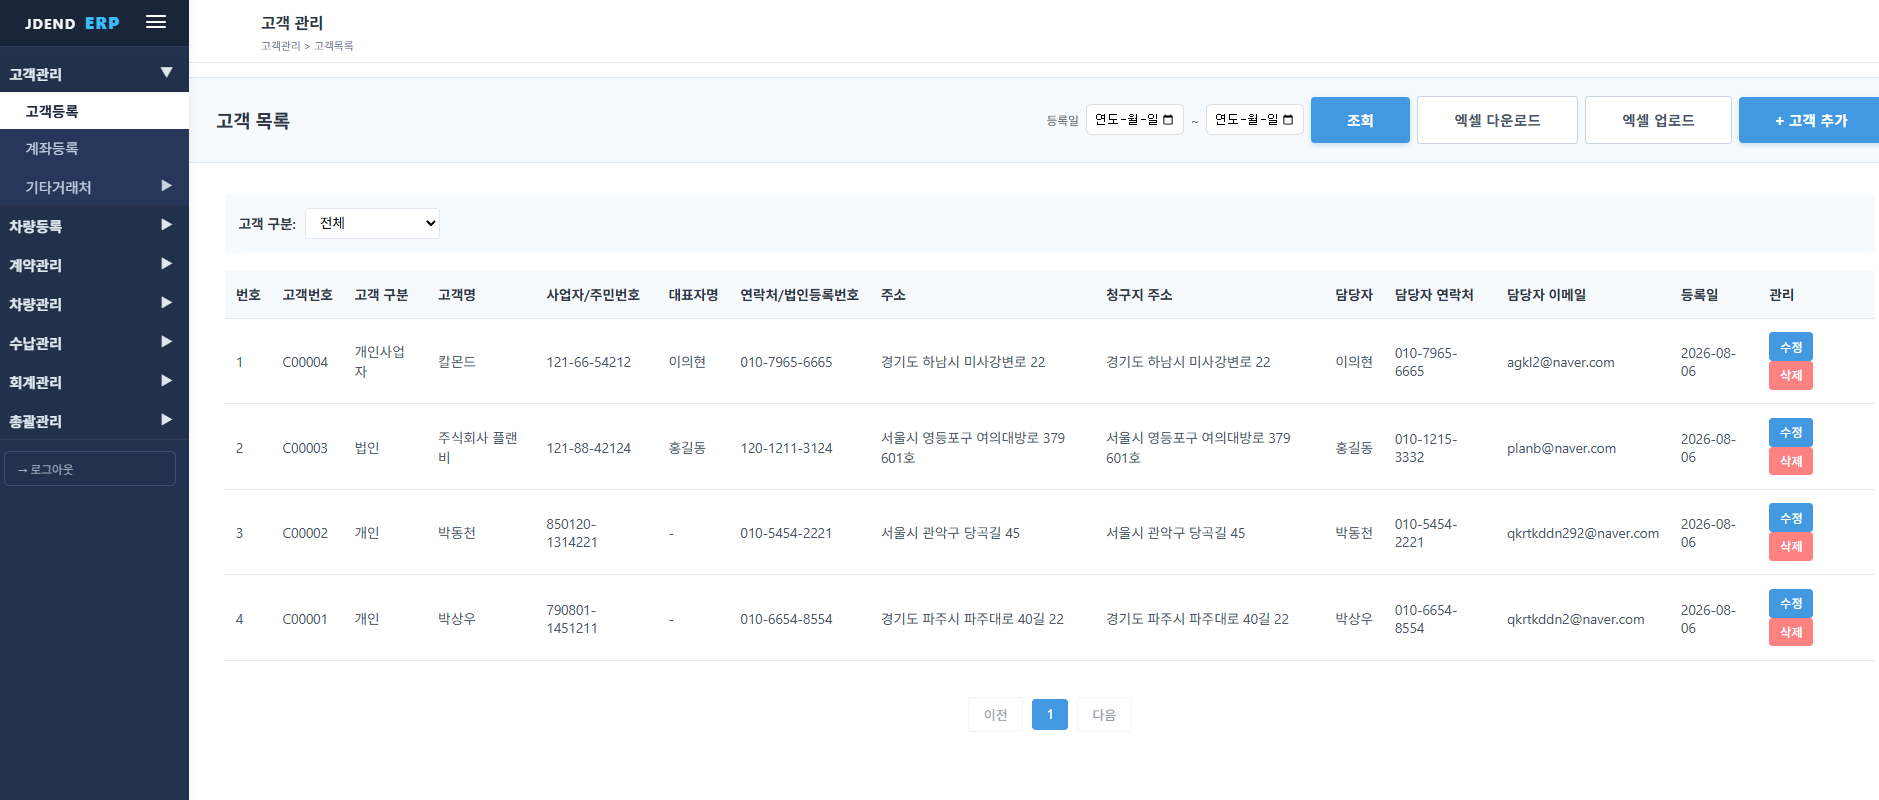Viewport: 1879px width, 800px height.
Task: Click customer name 칼몬드
Action: click(457, 362)
